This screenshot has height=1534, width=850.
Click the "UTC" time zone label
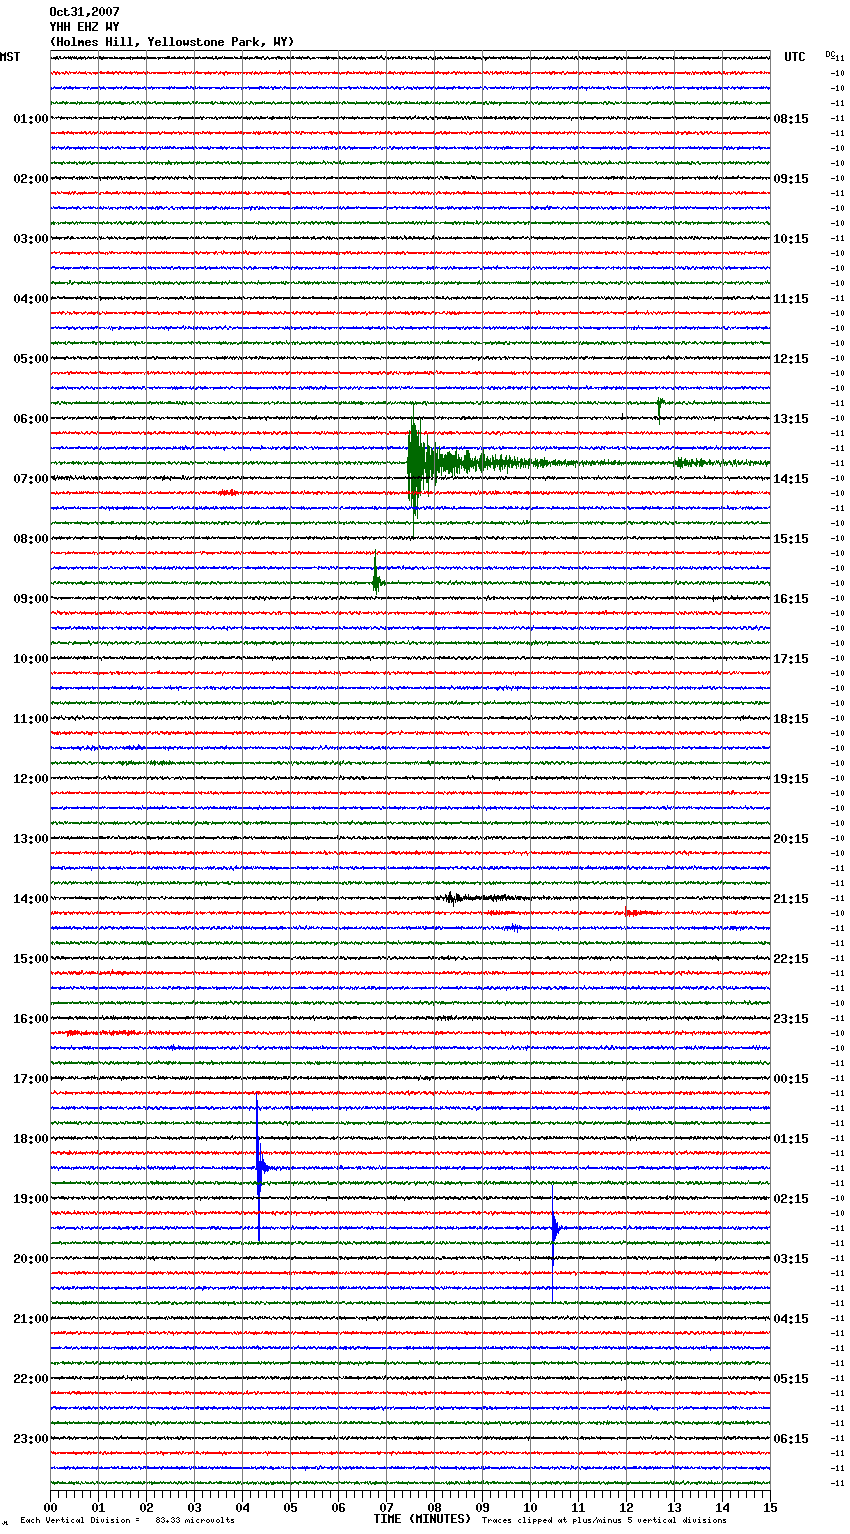[x=795, y=57]
